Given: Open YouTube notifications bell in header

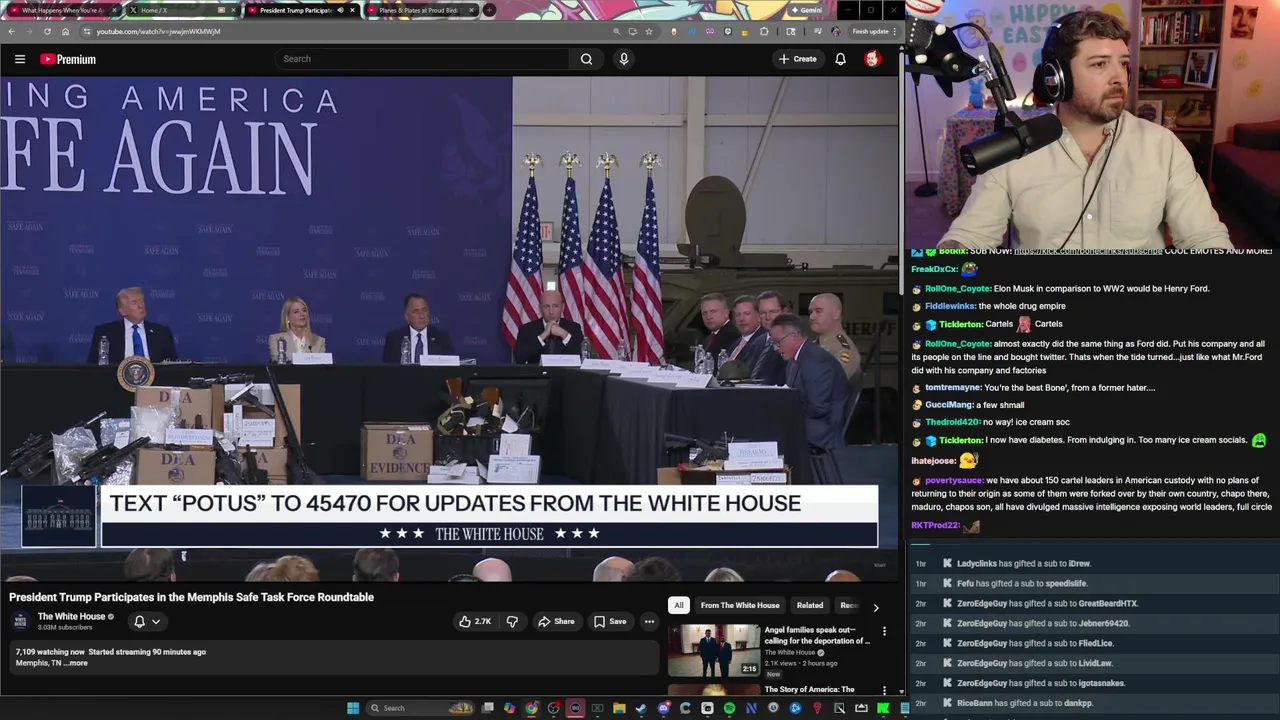Looking at the screenshot, I should point(840,59).
